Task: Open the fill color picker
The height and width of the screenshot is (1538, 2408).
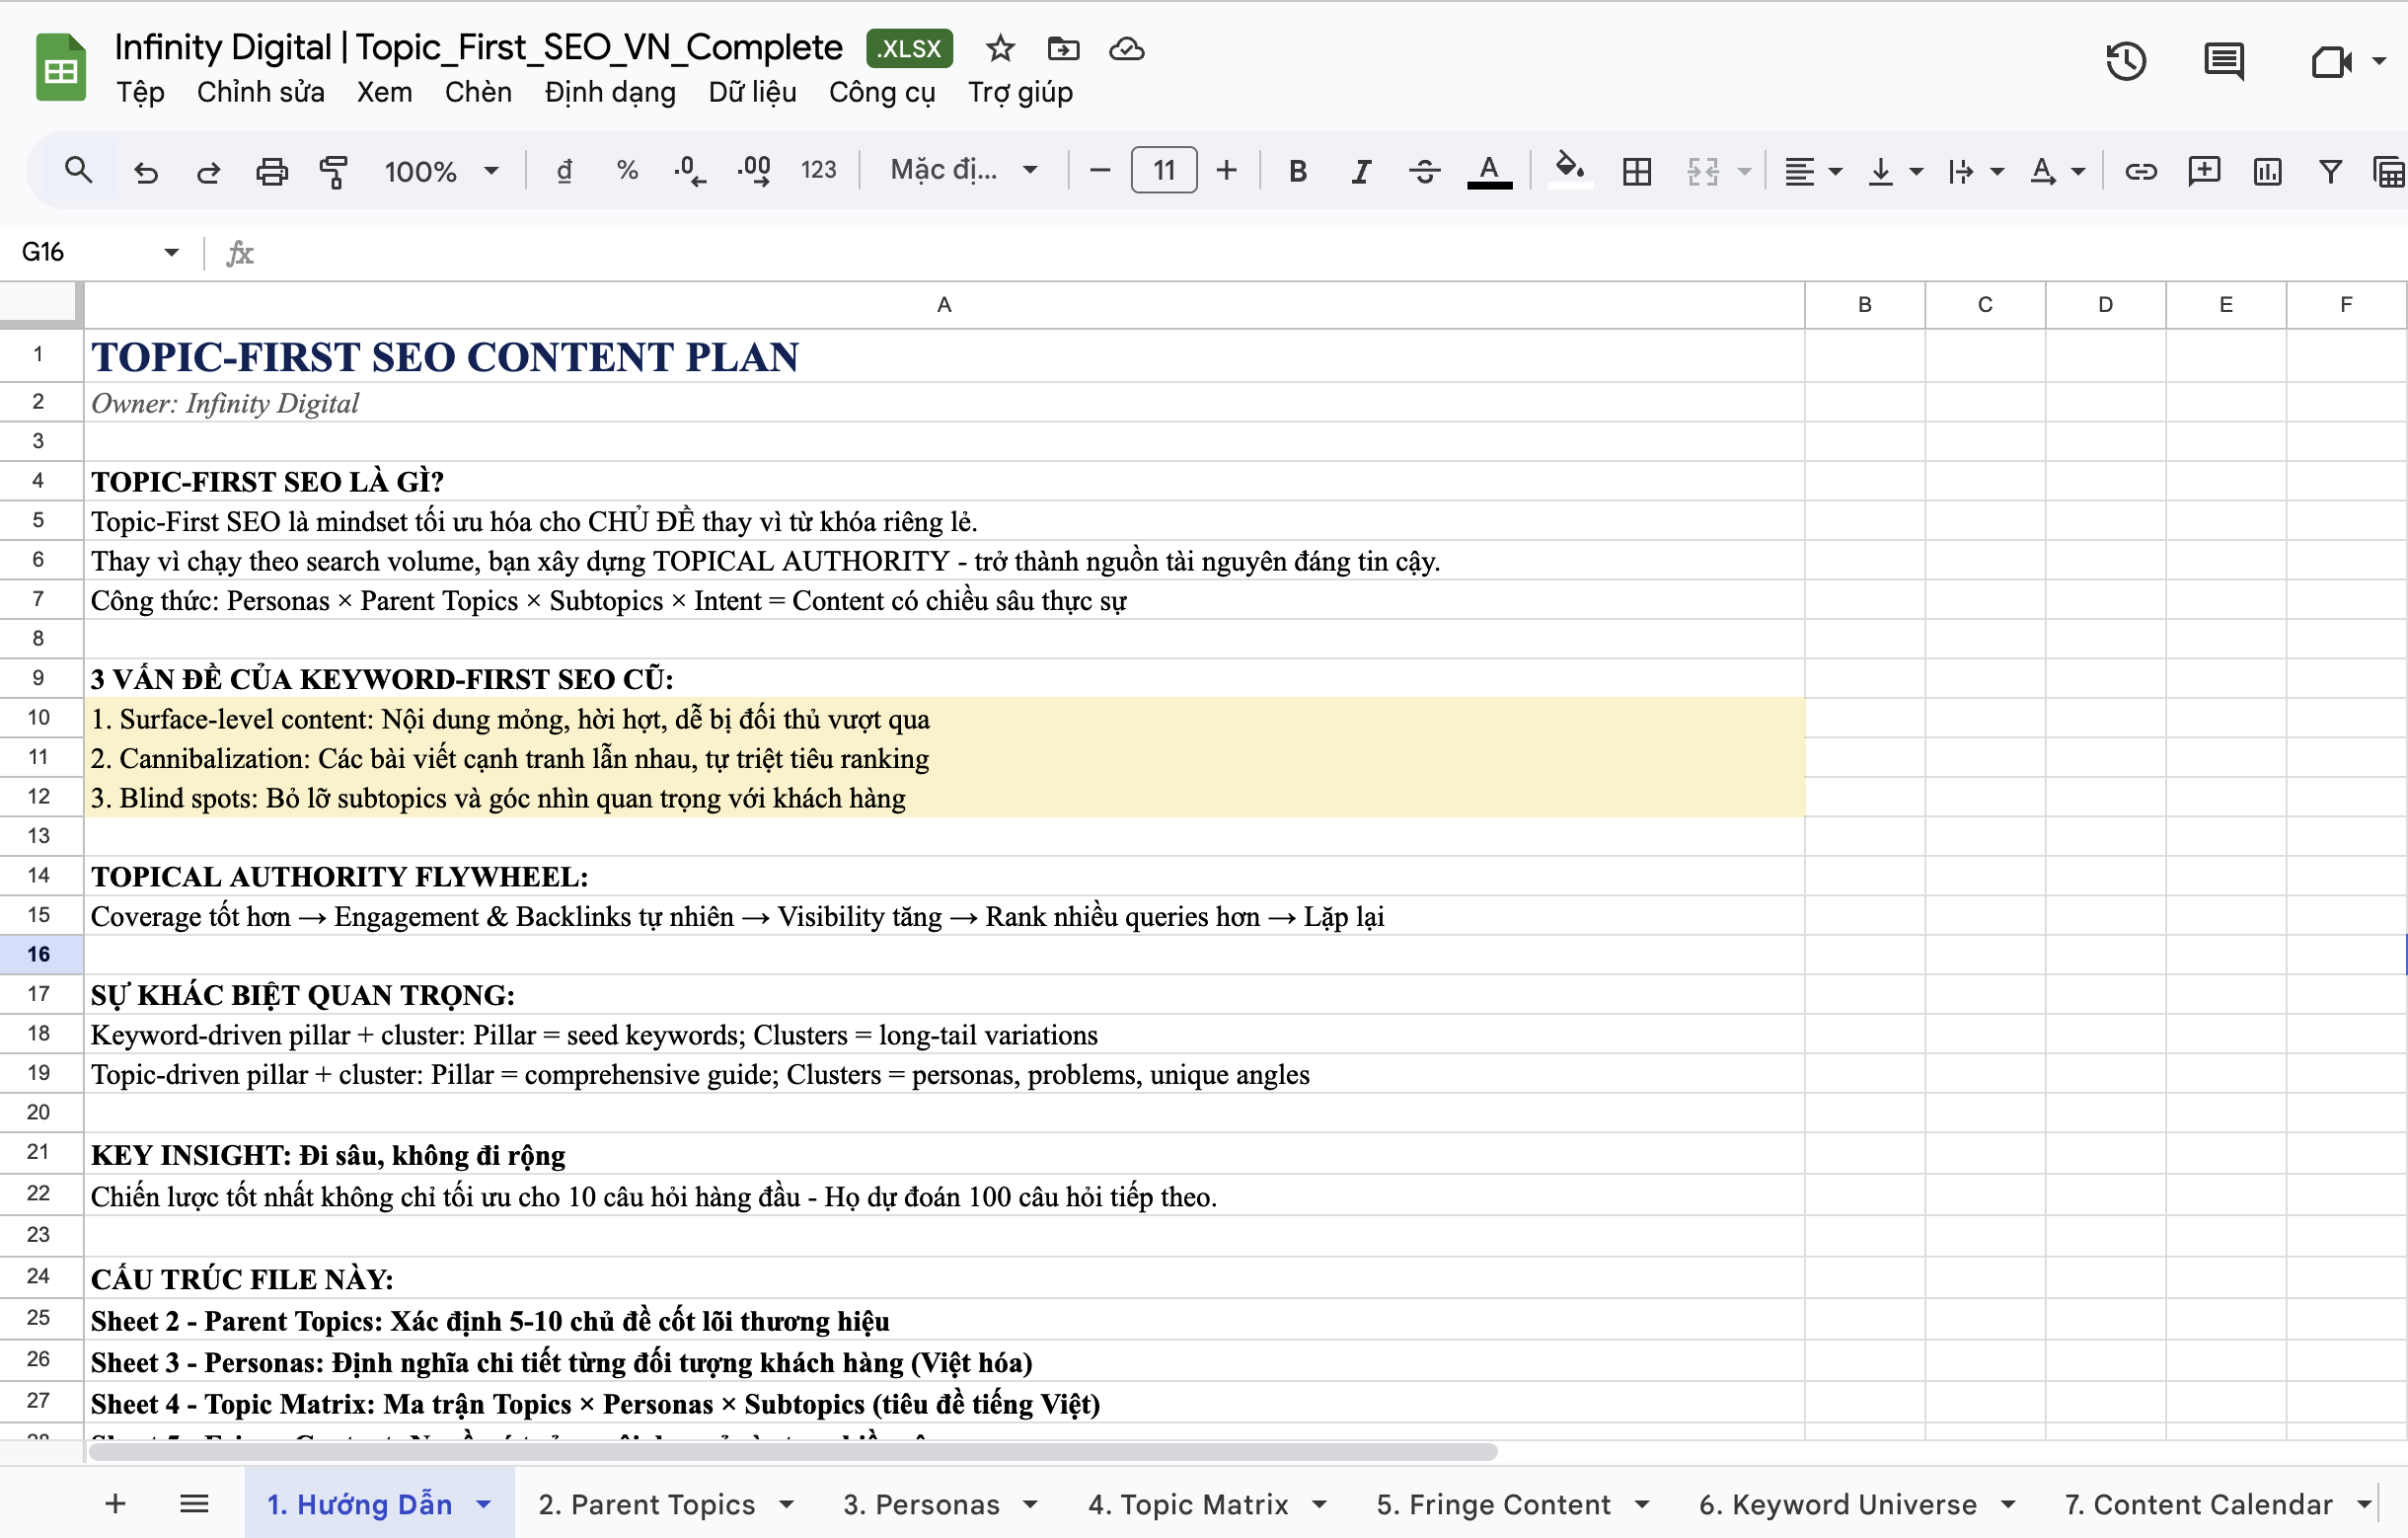Action: [x=1570, y=171]
